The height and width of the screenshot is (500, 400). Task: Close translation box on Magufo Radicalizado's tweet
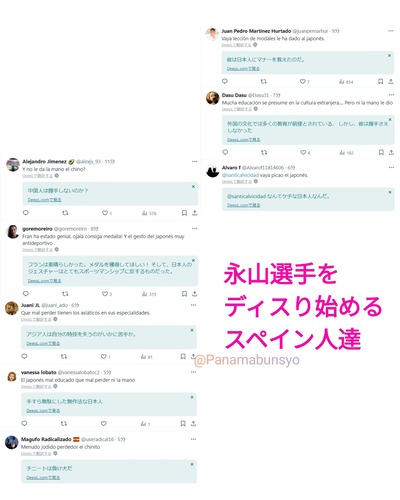tap(192, 464)
